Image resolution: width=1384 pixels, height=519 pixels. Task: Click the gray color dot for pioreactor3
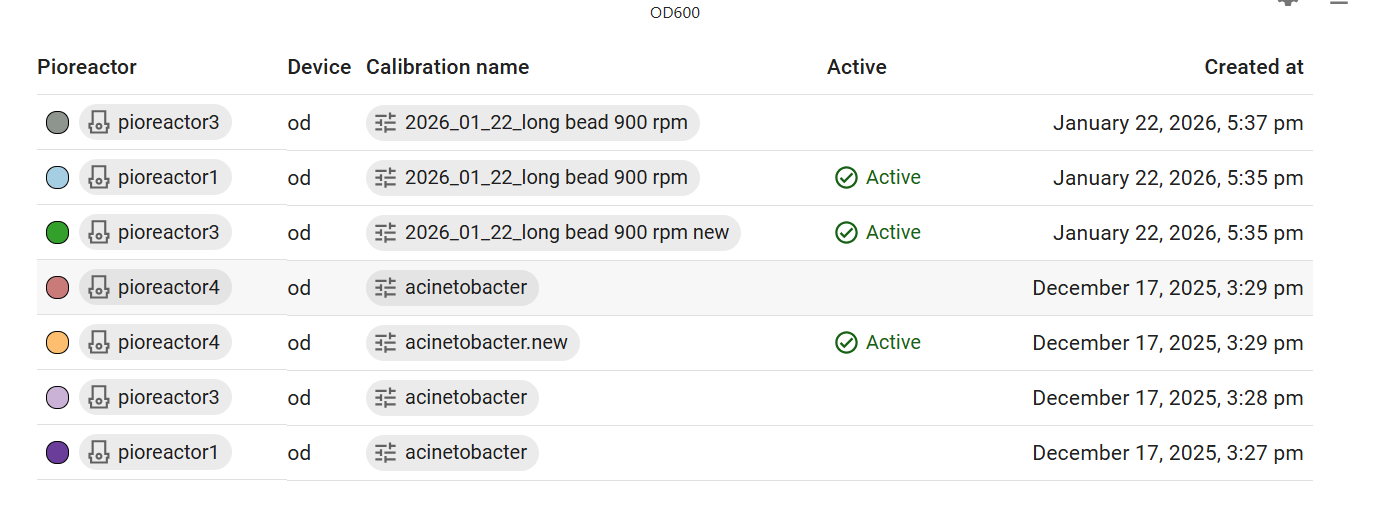coord(58,123)
